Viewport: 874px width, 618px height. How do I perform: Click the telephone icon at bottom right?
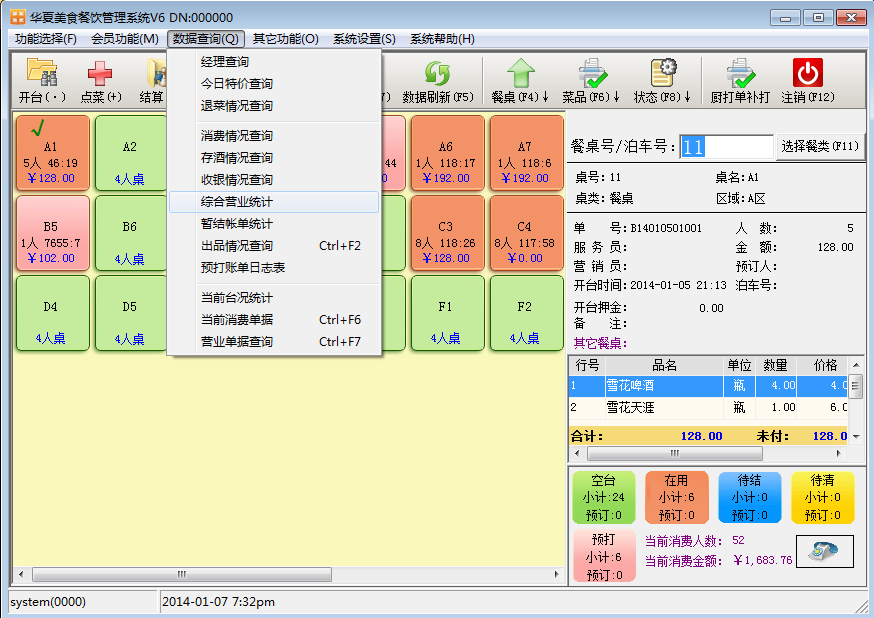pyautogui.click(x=824, y=551)
